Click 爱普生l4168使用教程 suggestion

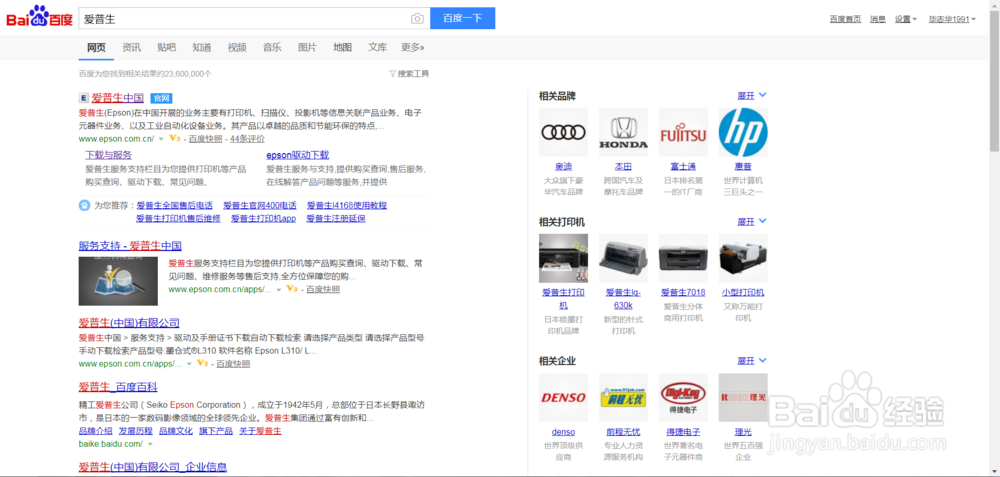tap(347, 205)
